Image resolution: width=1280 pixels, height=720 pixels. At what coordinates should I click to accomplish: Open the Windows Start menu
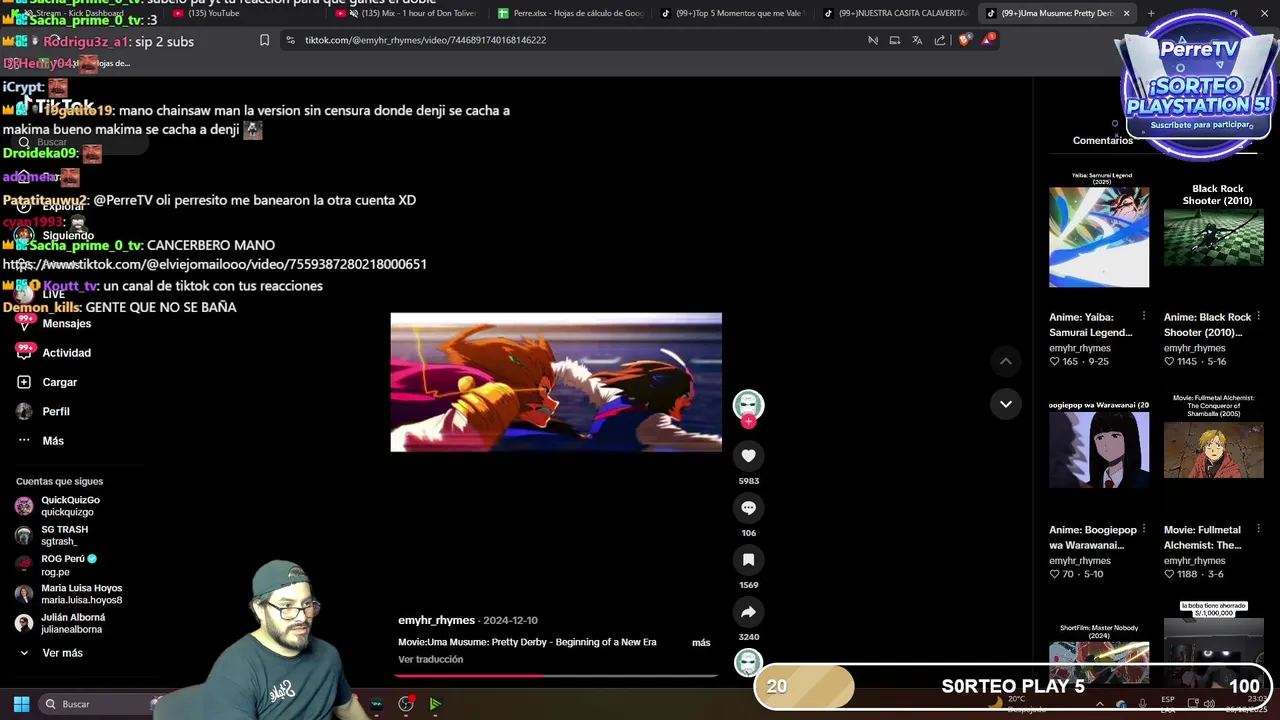pyautogui.click(x=21, y=704)
